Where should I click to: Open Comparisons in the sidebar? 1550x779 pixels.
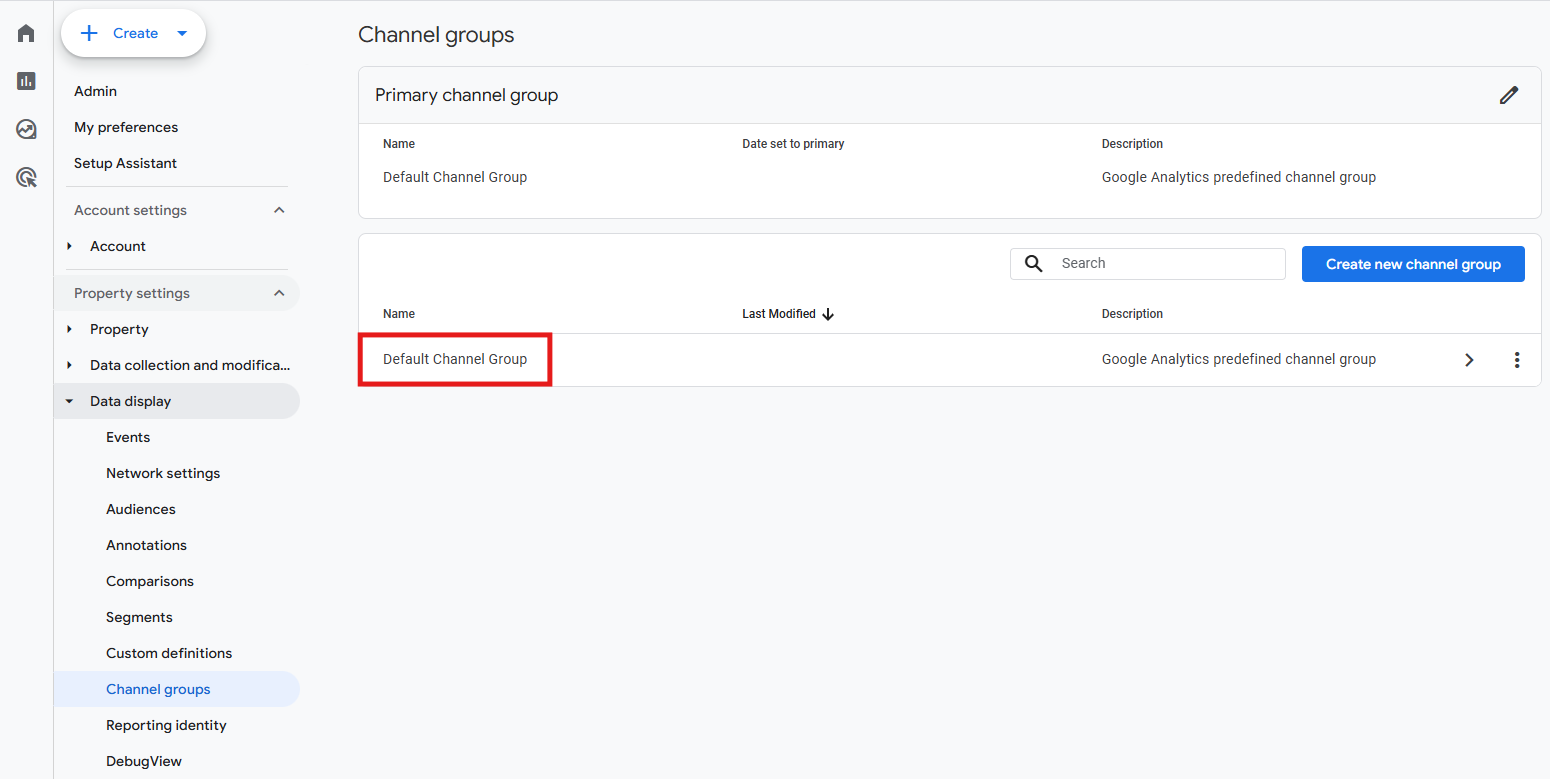pyautogui.click(x=150, y=581)
